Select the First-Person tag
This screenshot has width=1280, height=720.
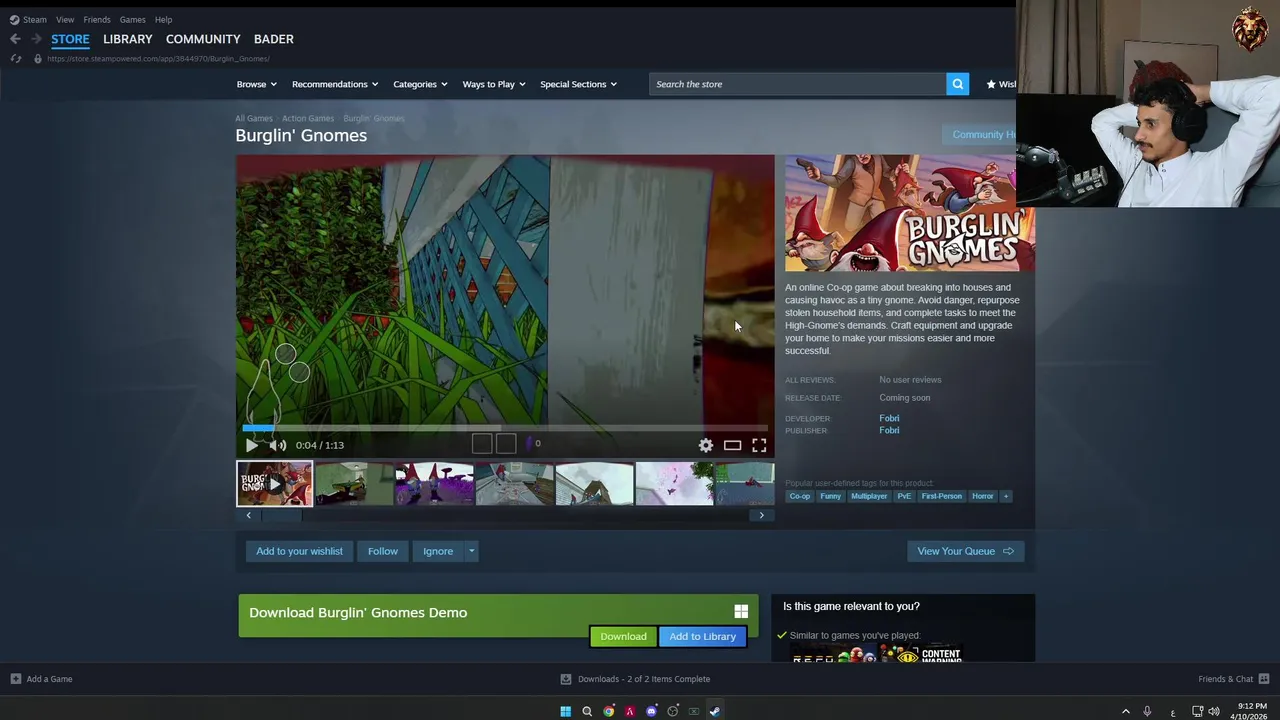[x=942, y=496]
